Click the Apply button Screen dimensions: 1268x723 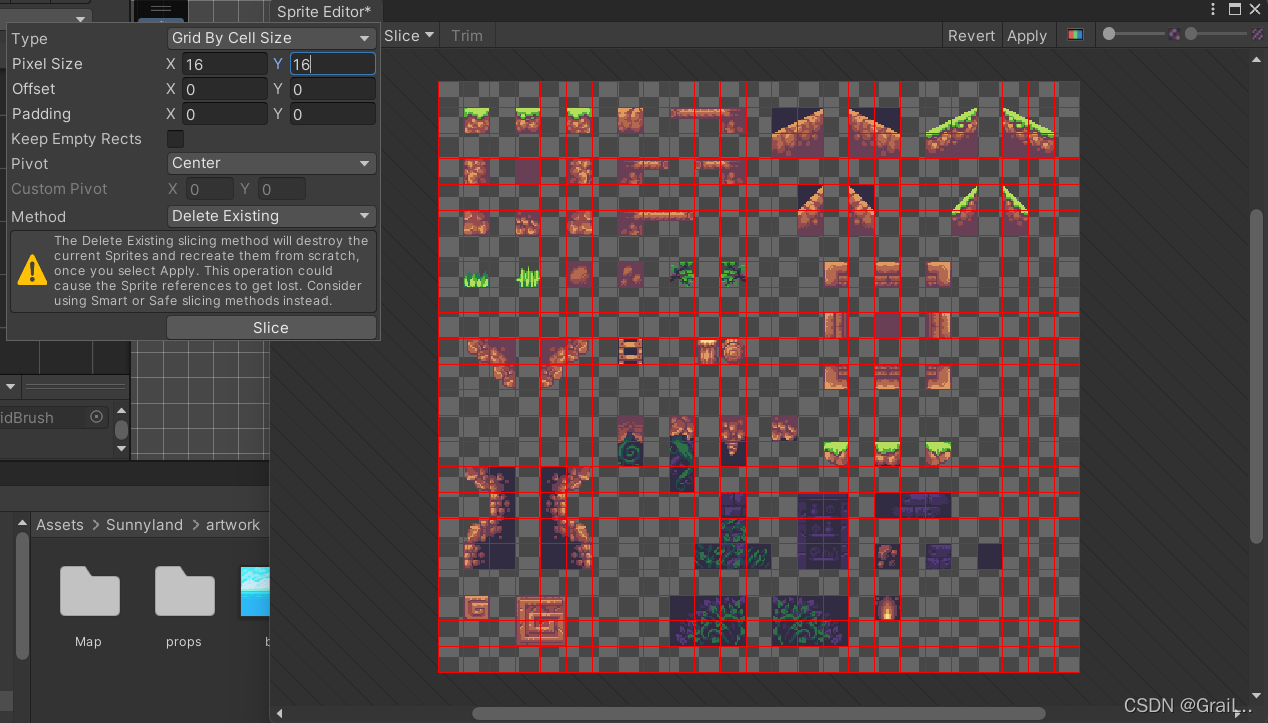[x=1027, y=35]
